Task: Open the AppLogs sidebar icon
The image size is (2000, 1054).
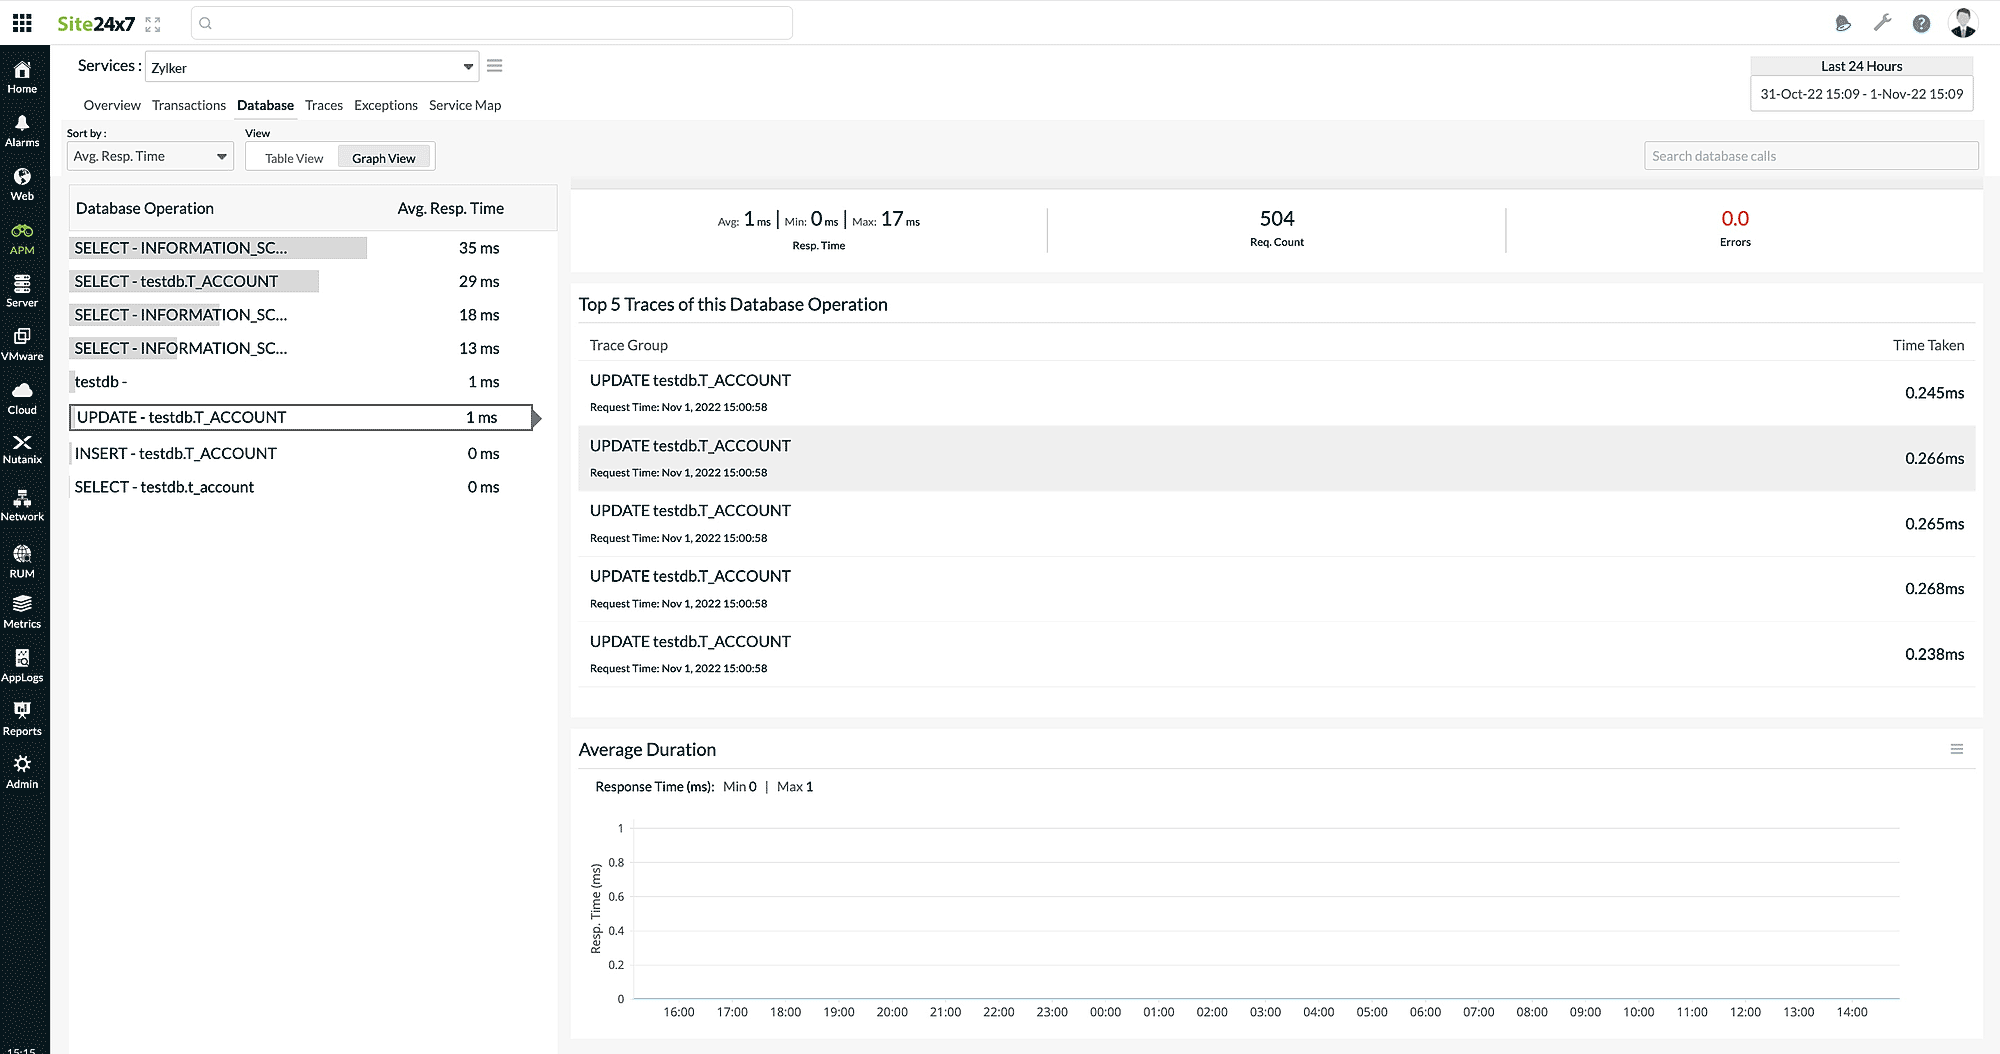Action: tap(22, 665)
